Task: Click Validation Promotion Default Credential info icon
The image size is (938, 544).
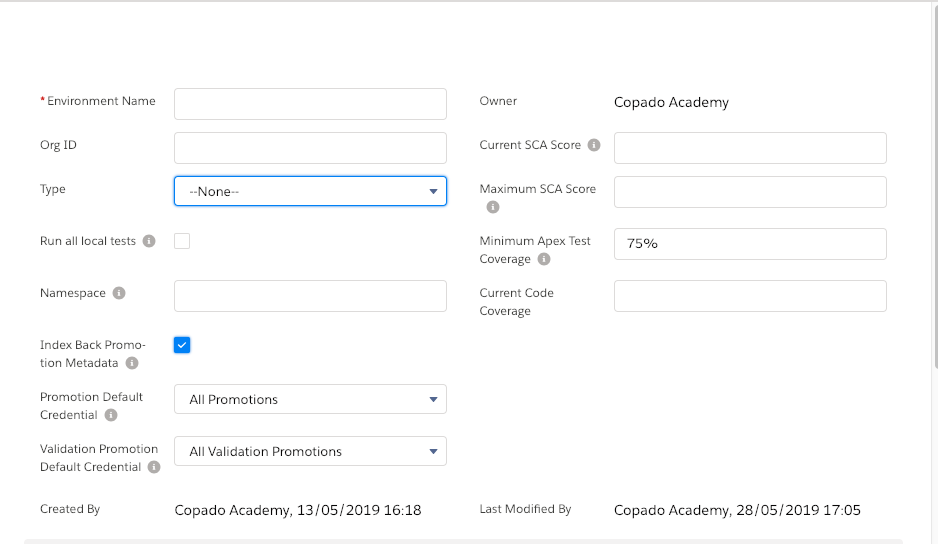Action: point(154,467)
